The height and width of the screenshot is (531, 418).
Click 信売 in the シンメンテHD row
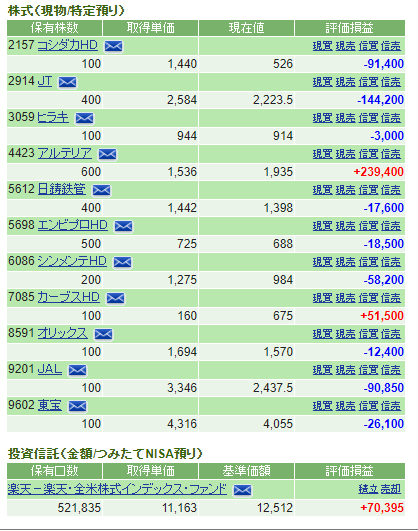tap(391, 262)
